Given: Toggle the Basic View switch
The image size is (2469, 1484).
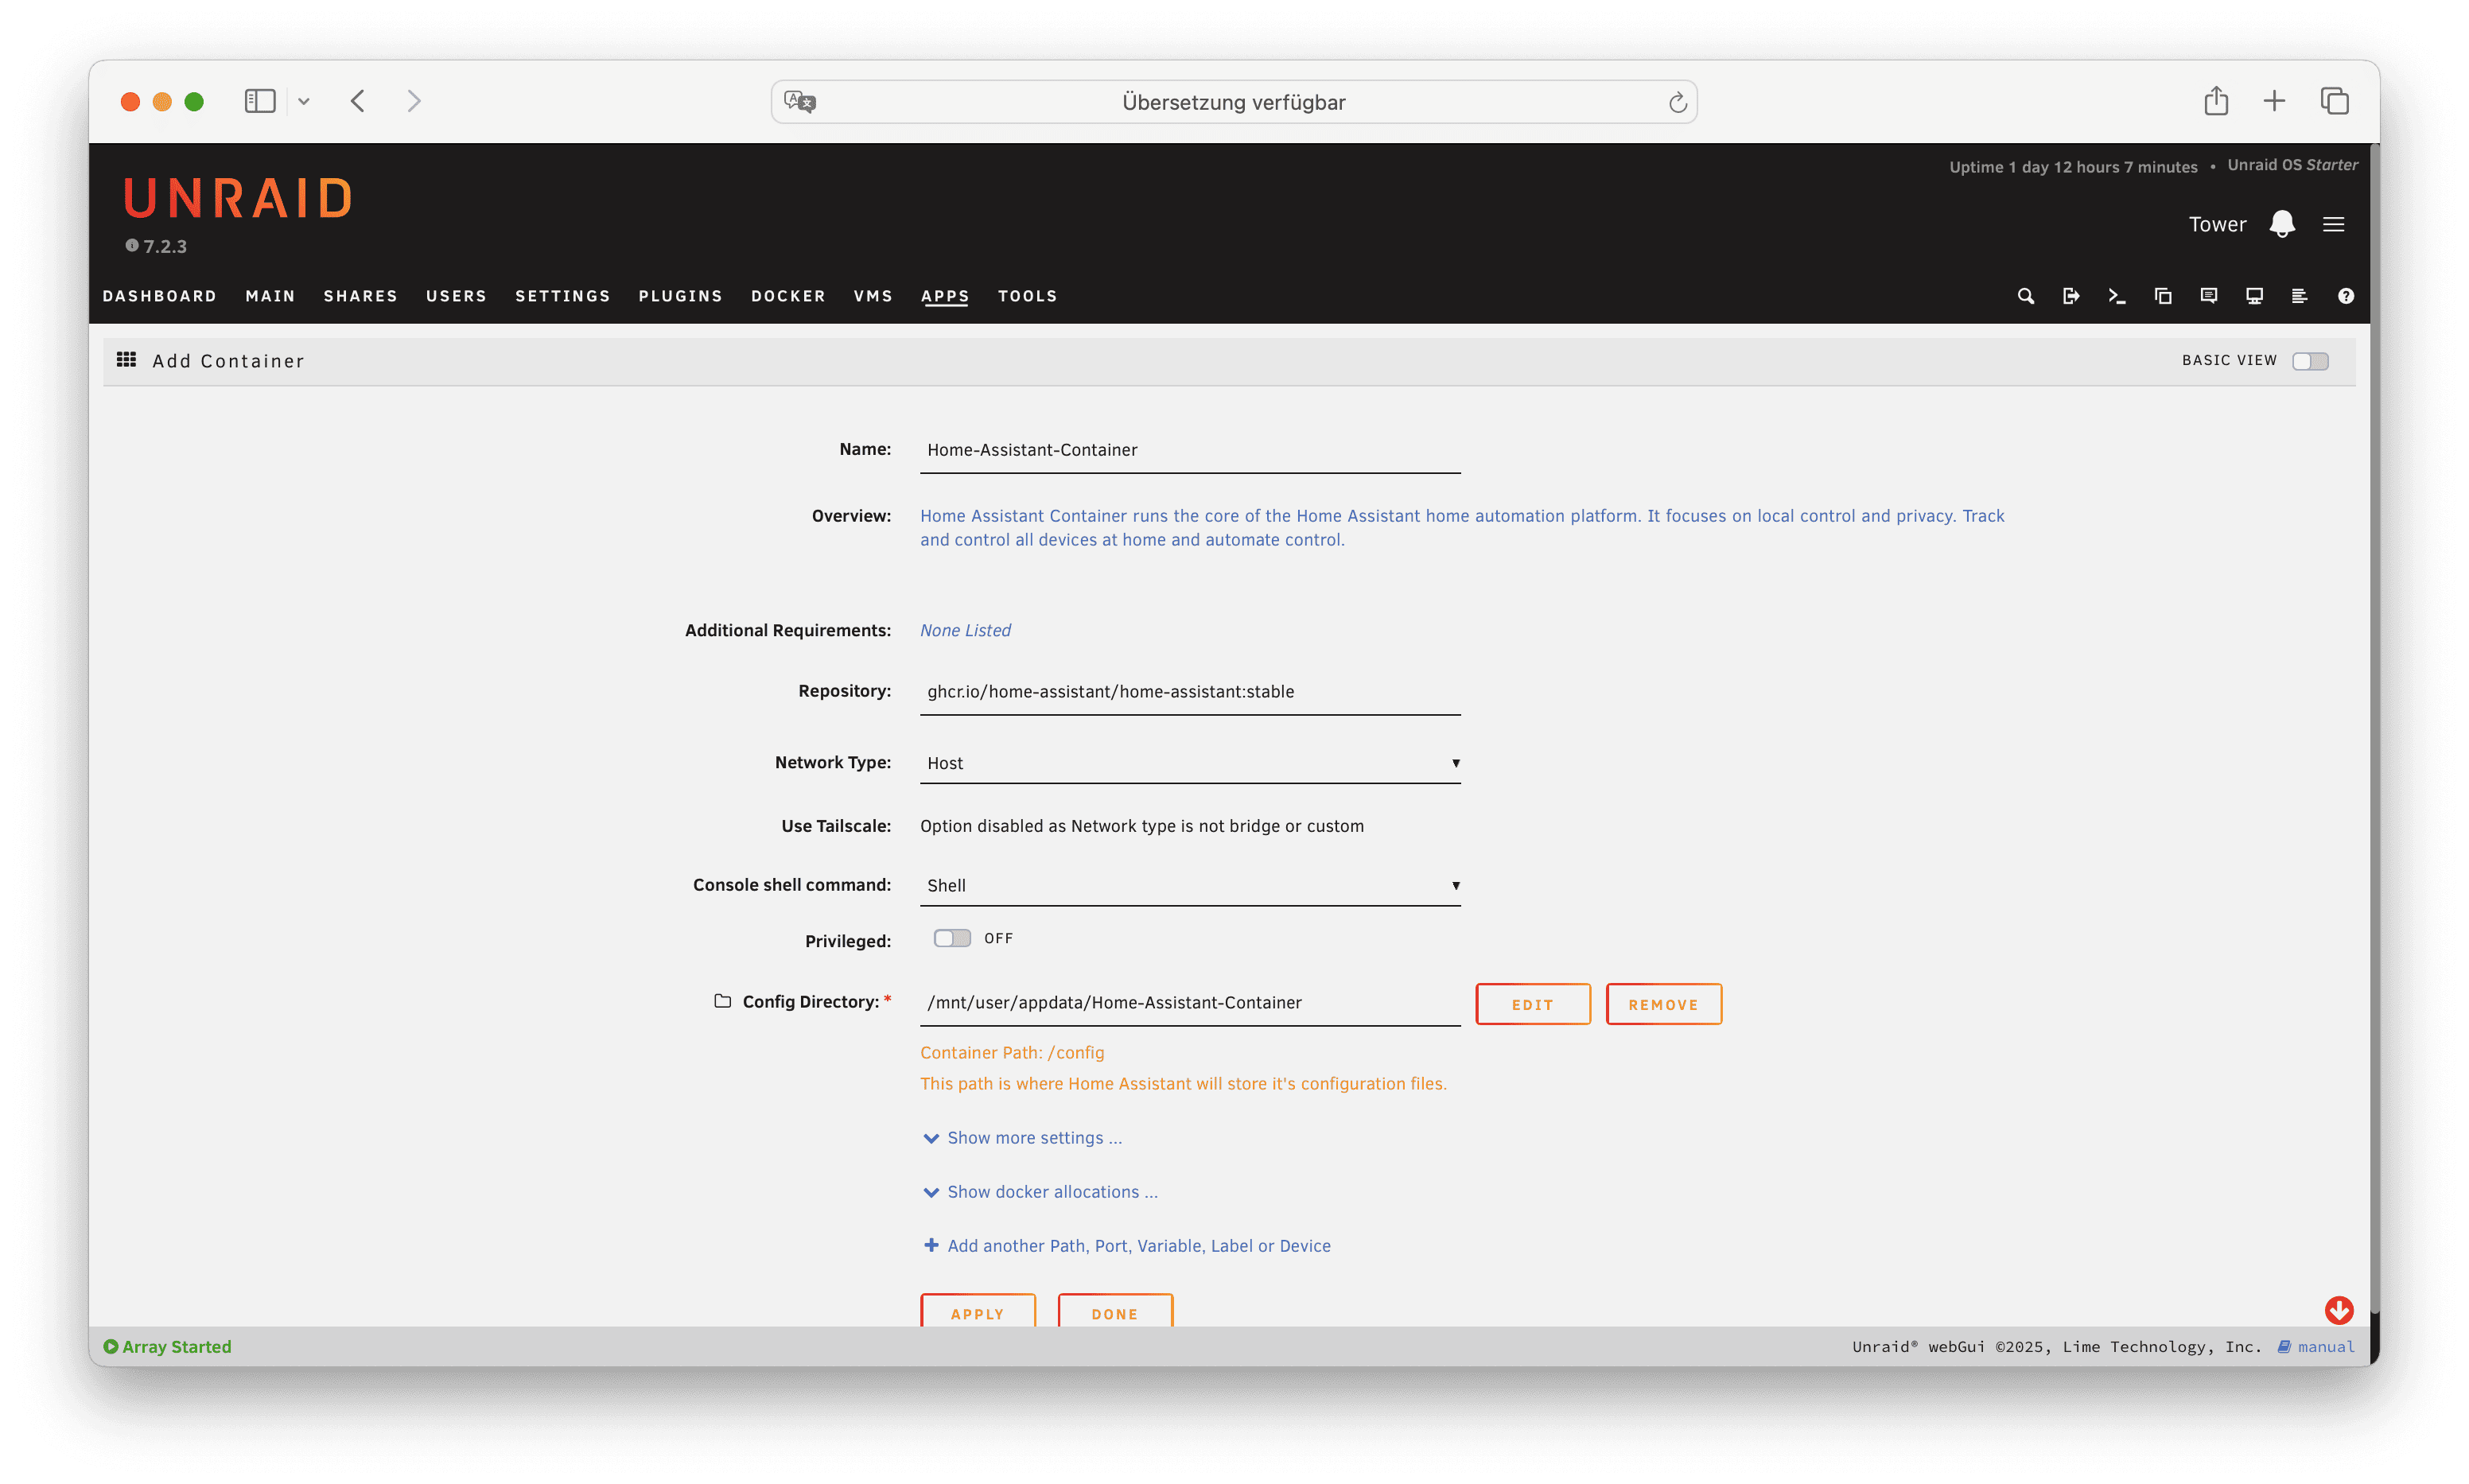Looking at the screenshot, I should click(2310, 361).
